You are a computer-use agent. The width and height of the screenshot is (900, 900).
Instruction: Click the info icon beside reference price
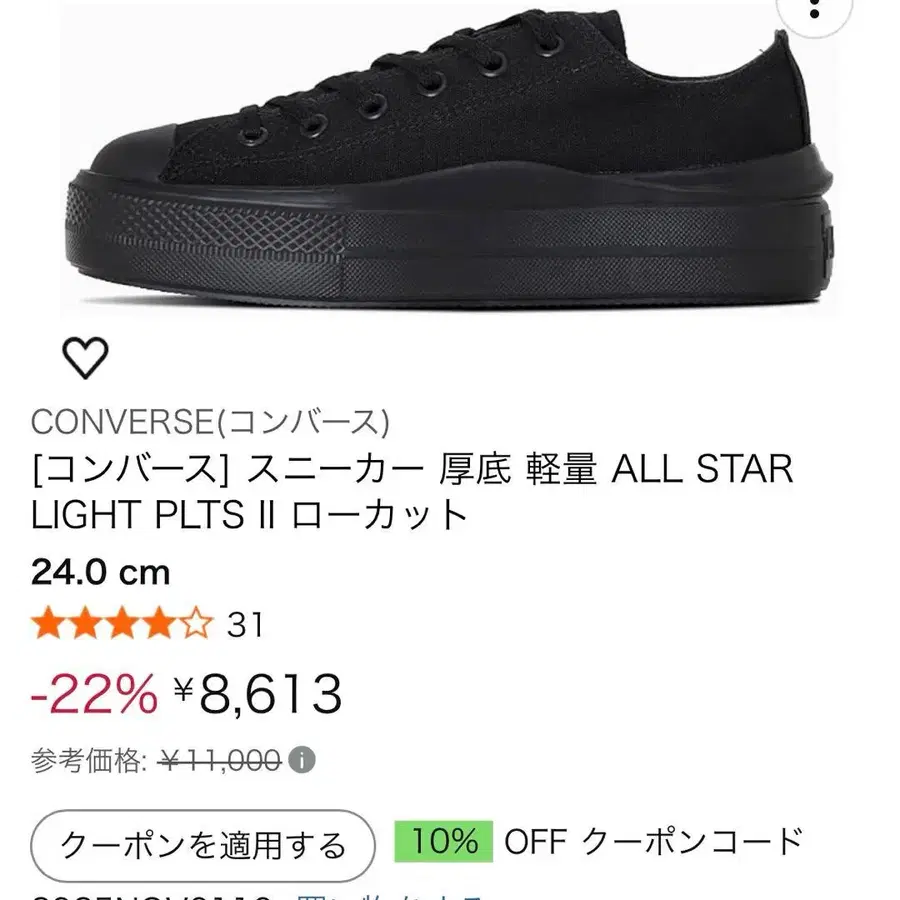(x=301, y=761)
